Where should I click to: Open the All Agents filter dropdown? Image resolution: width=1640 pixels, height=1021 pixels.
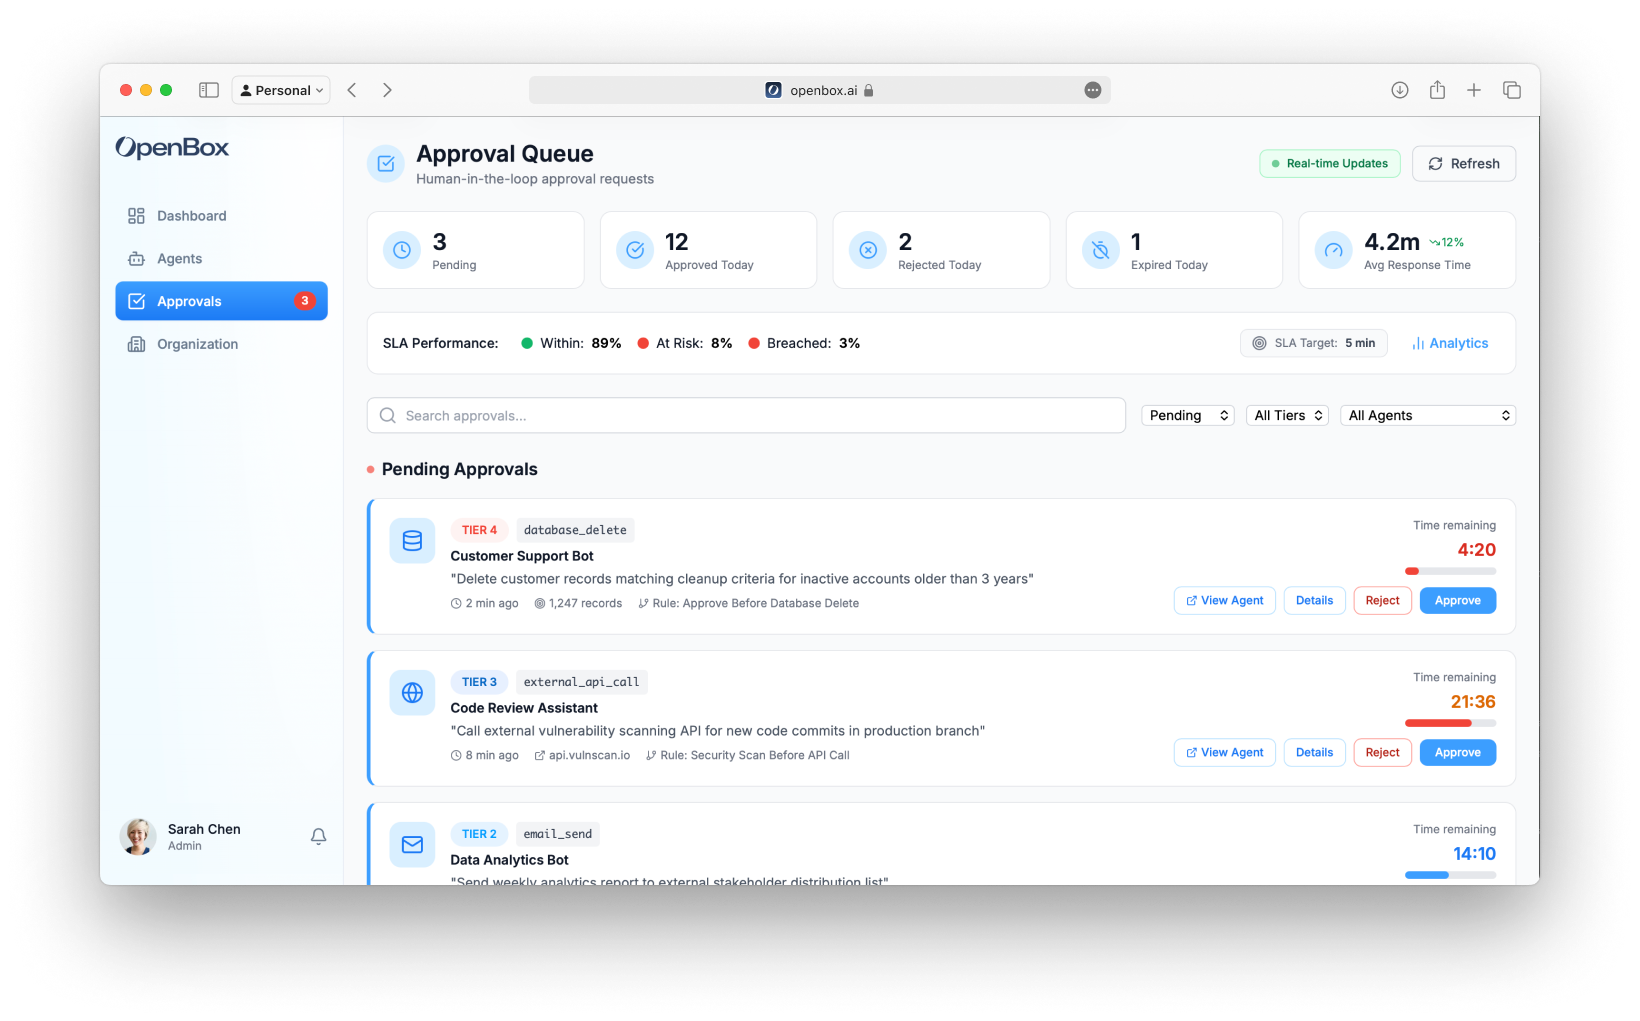pos(1427,416)
